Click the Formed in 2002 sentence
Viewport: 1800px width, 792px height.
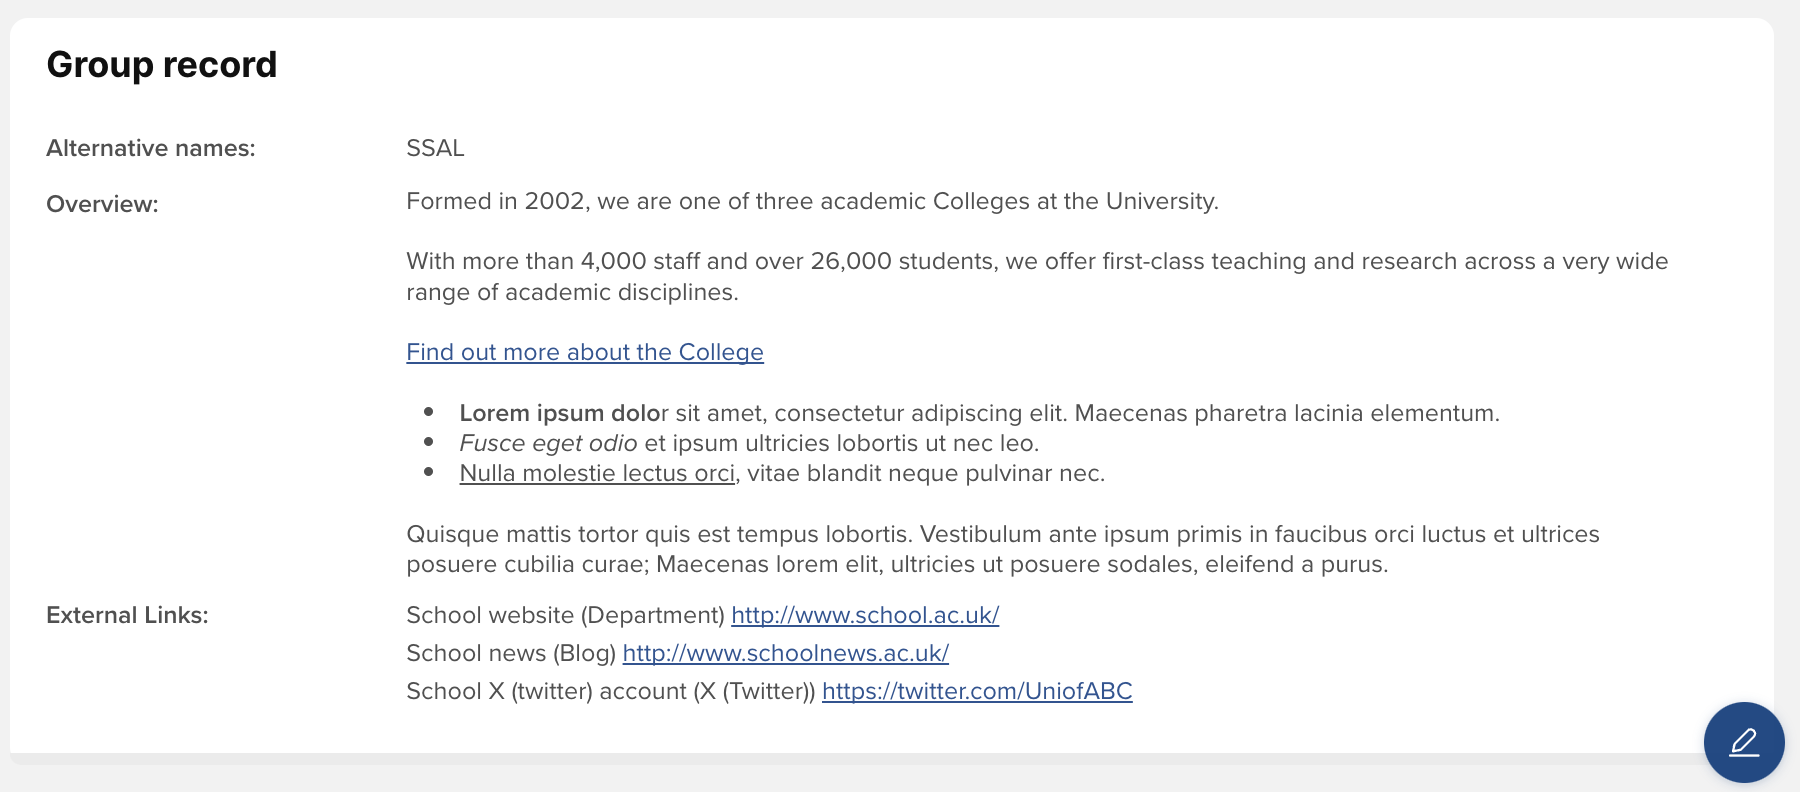click(x=812, y=201)
